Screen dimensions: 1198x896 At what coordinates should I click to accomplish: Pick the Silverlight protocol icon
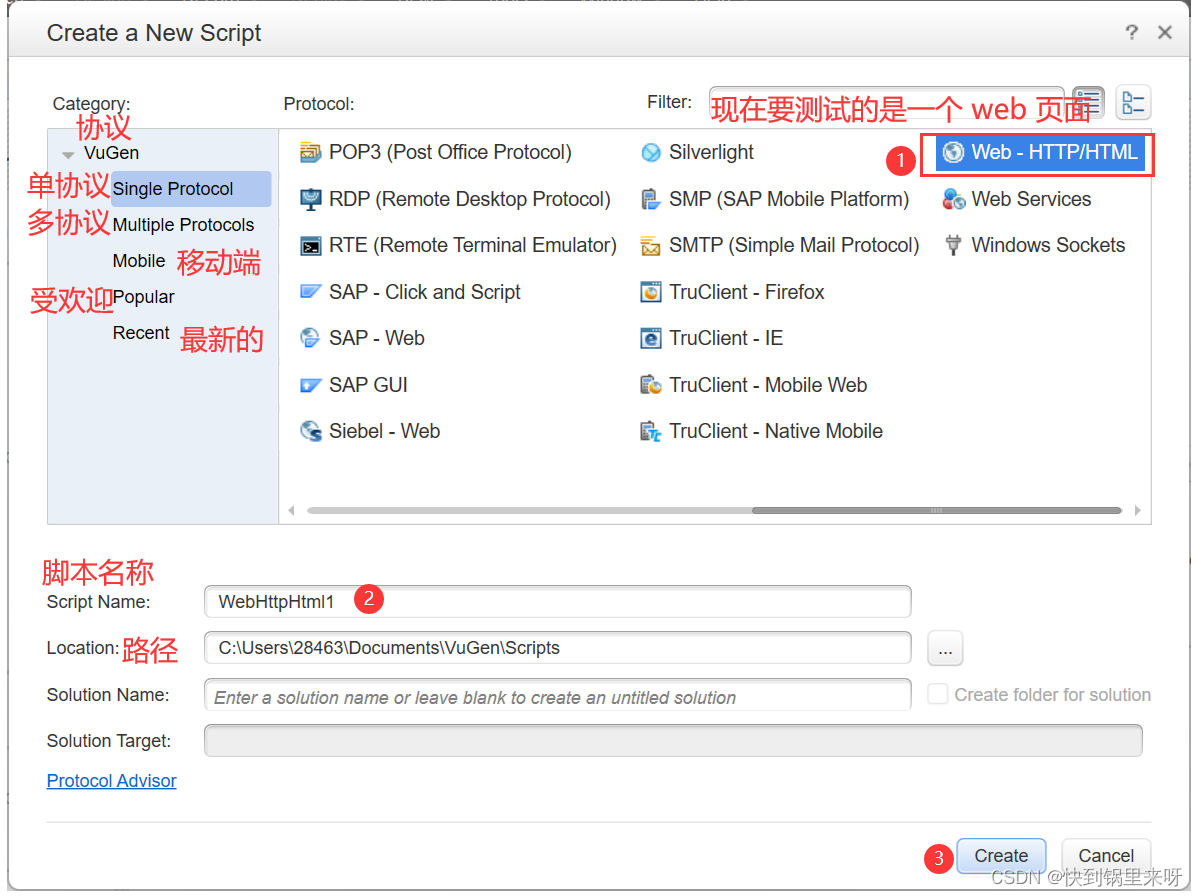pyautogui.click(x=651, y=153)
